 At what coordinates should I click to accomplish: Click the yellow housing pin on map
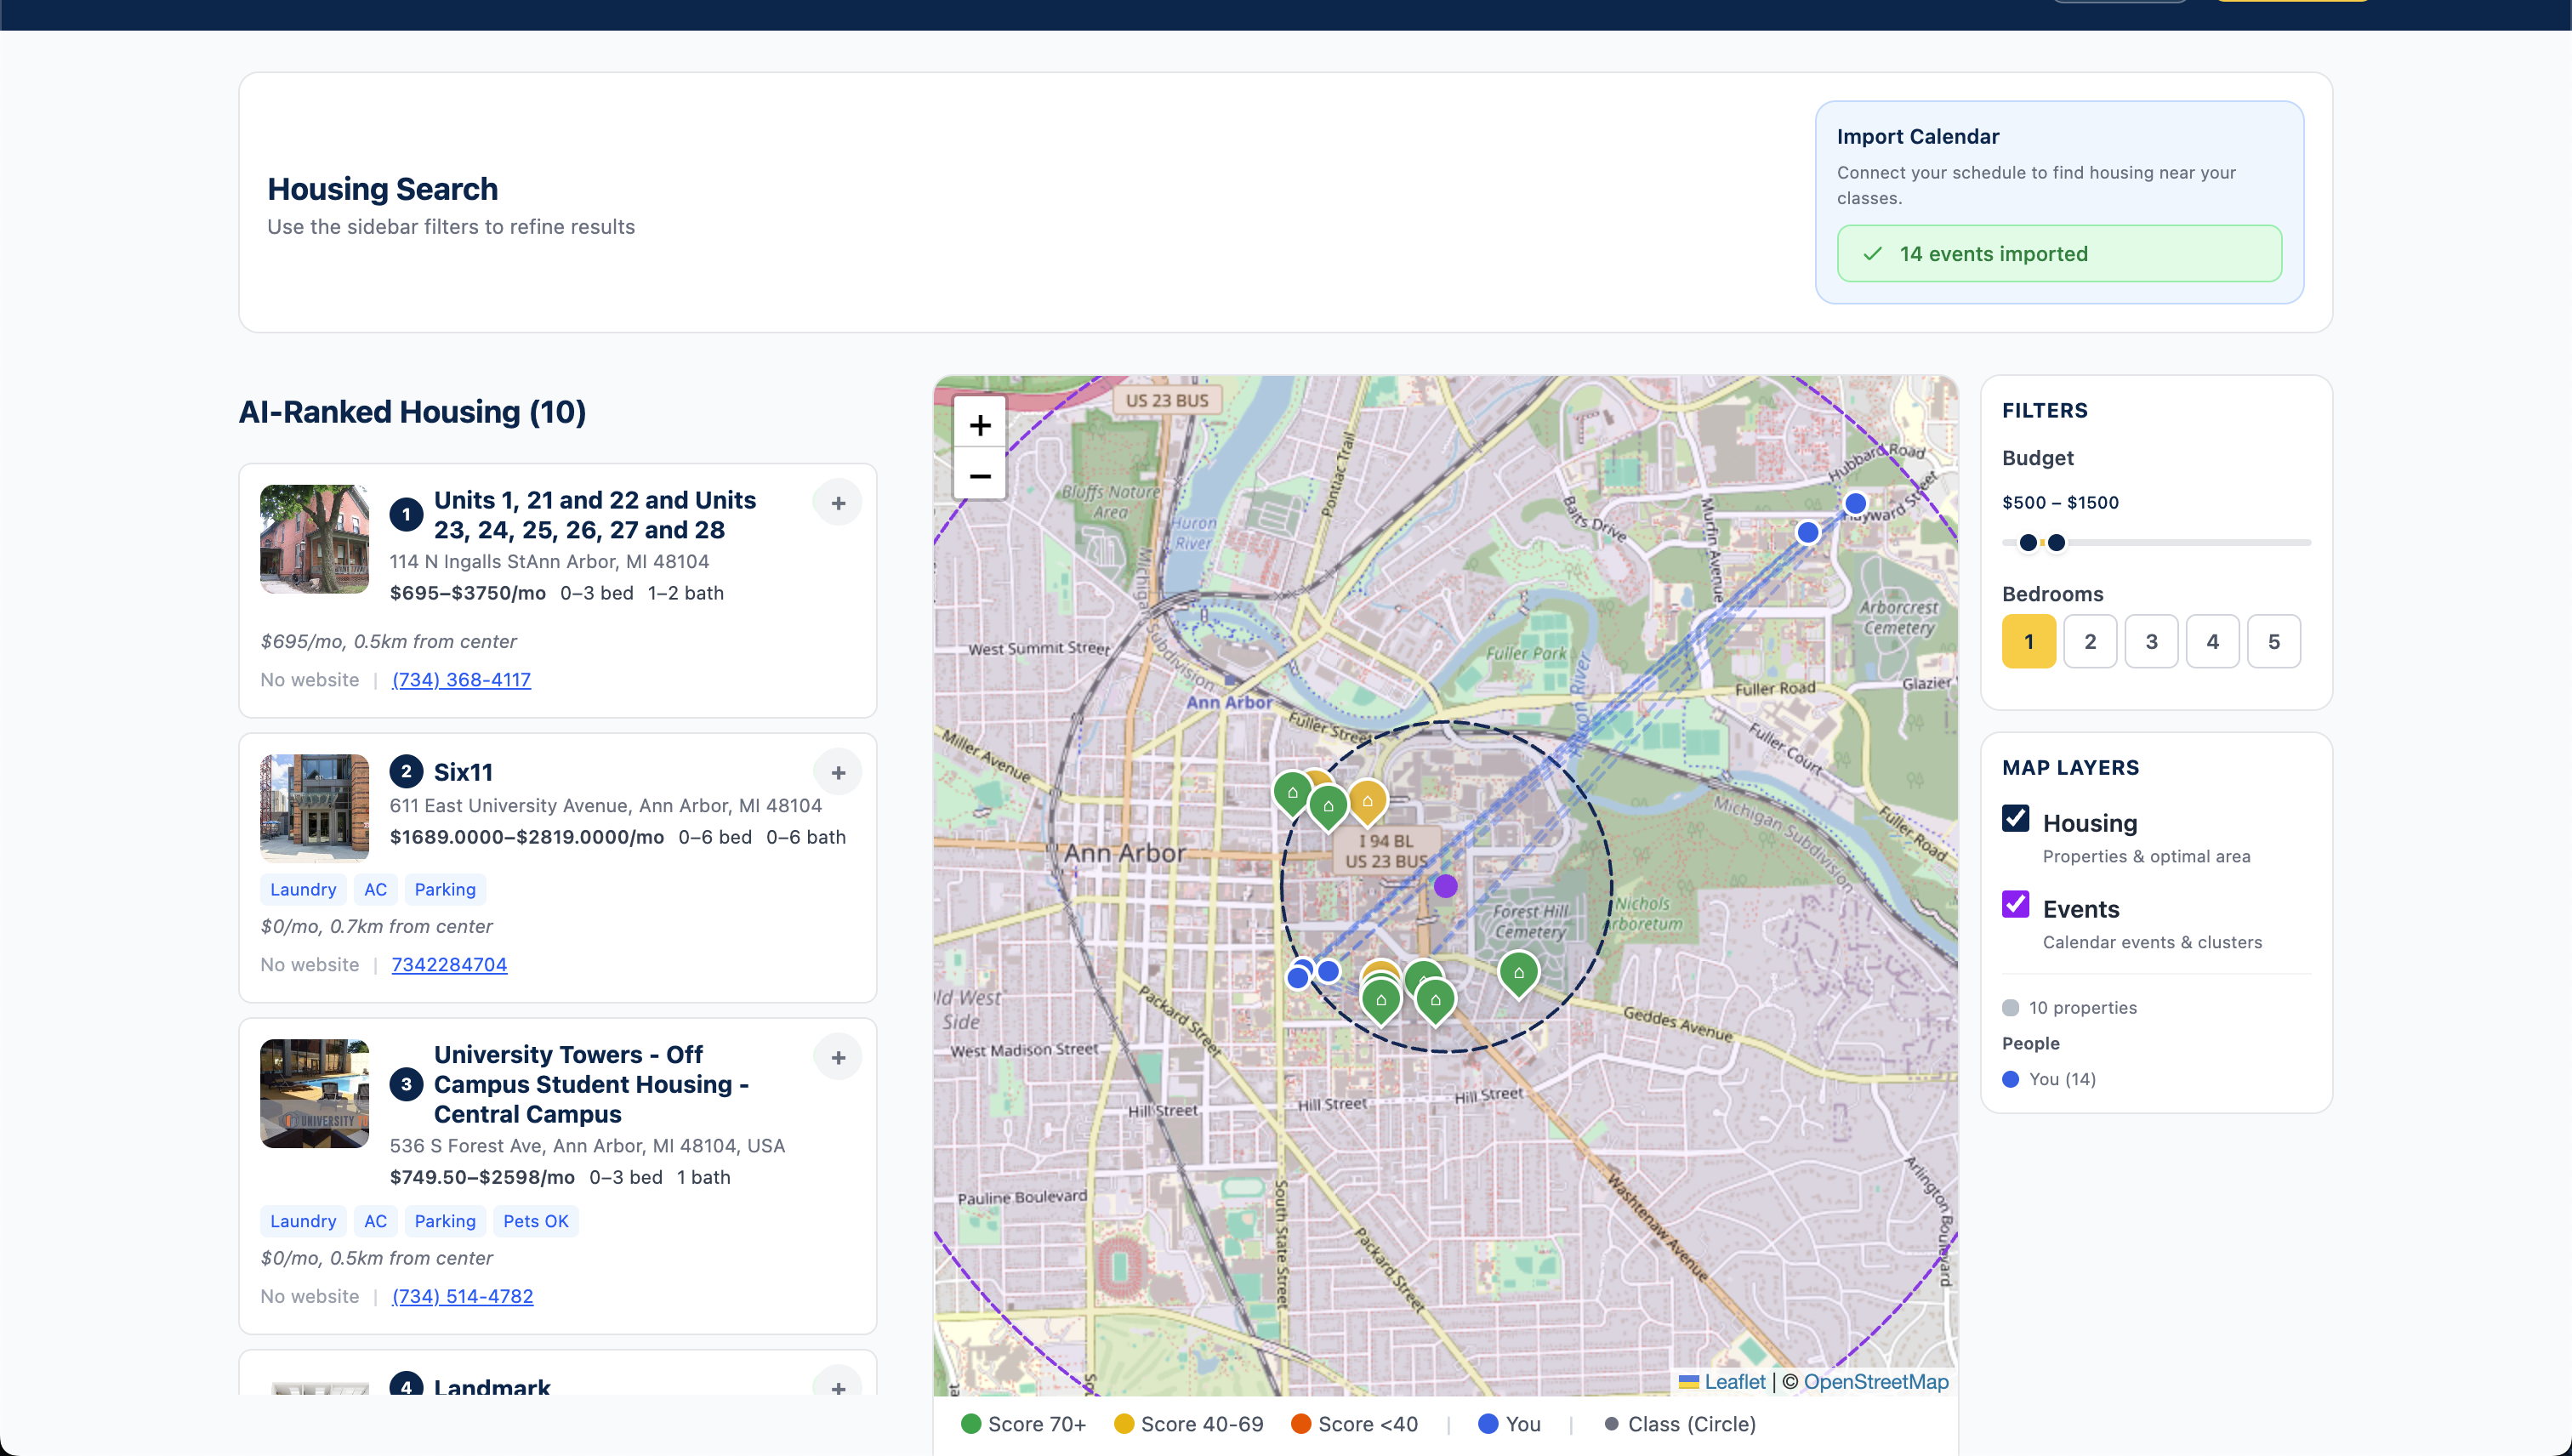pos(1367,800)
